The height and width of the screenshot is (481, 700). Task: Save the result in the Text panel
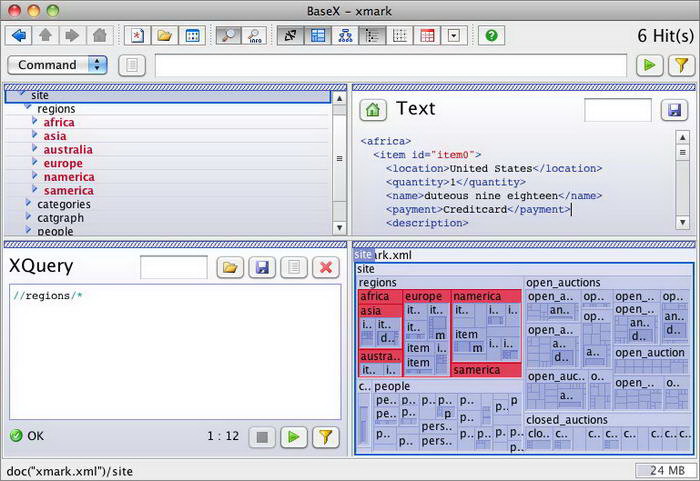tap(674, 110)
